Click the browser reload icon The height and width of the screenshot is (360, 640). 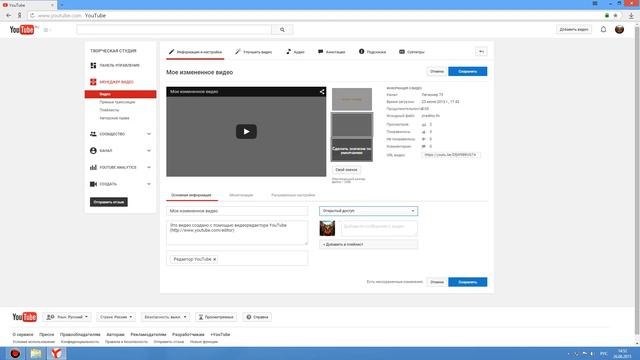pyautogui.click(x=32, y=16)
